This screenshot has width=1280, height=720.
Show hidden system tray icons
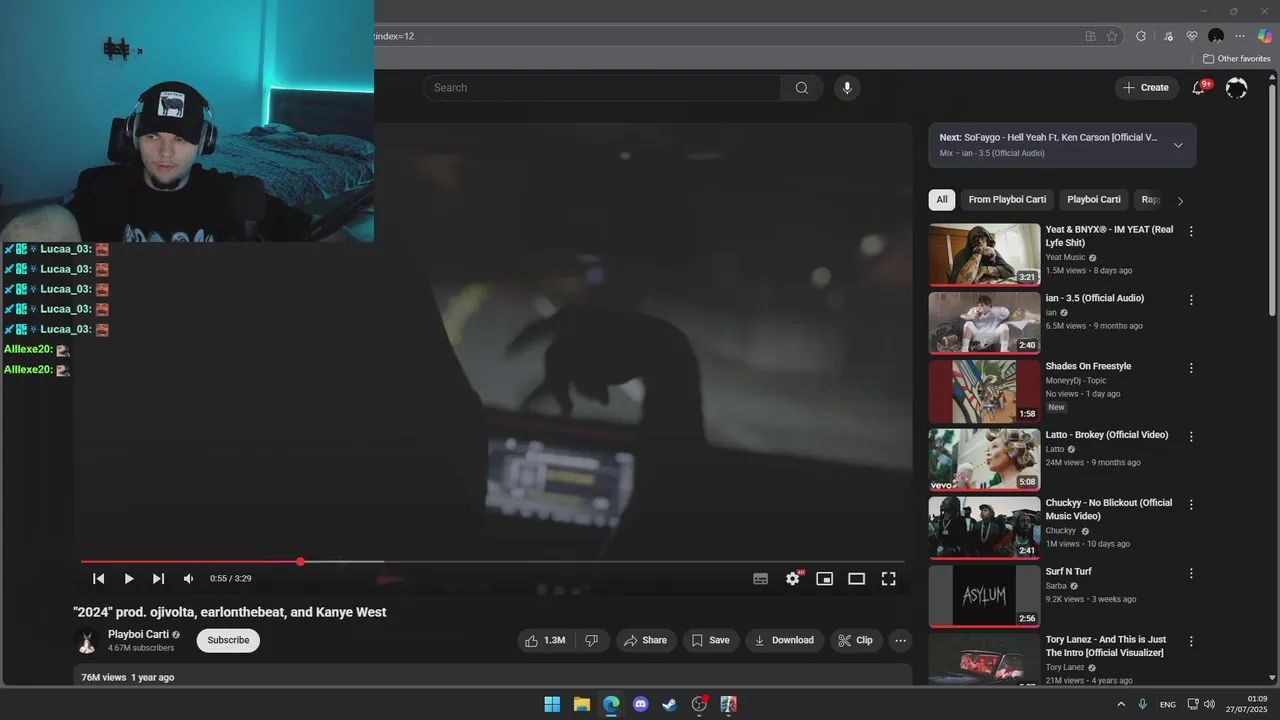click(x=1121, y=704)
